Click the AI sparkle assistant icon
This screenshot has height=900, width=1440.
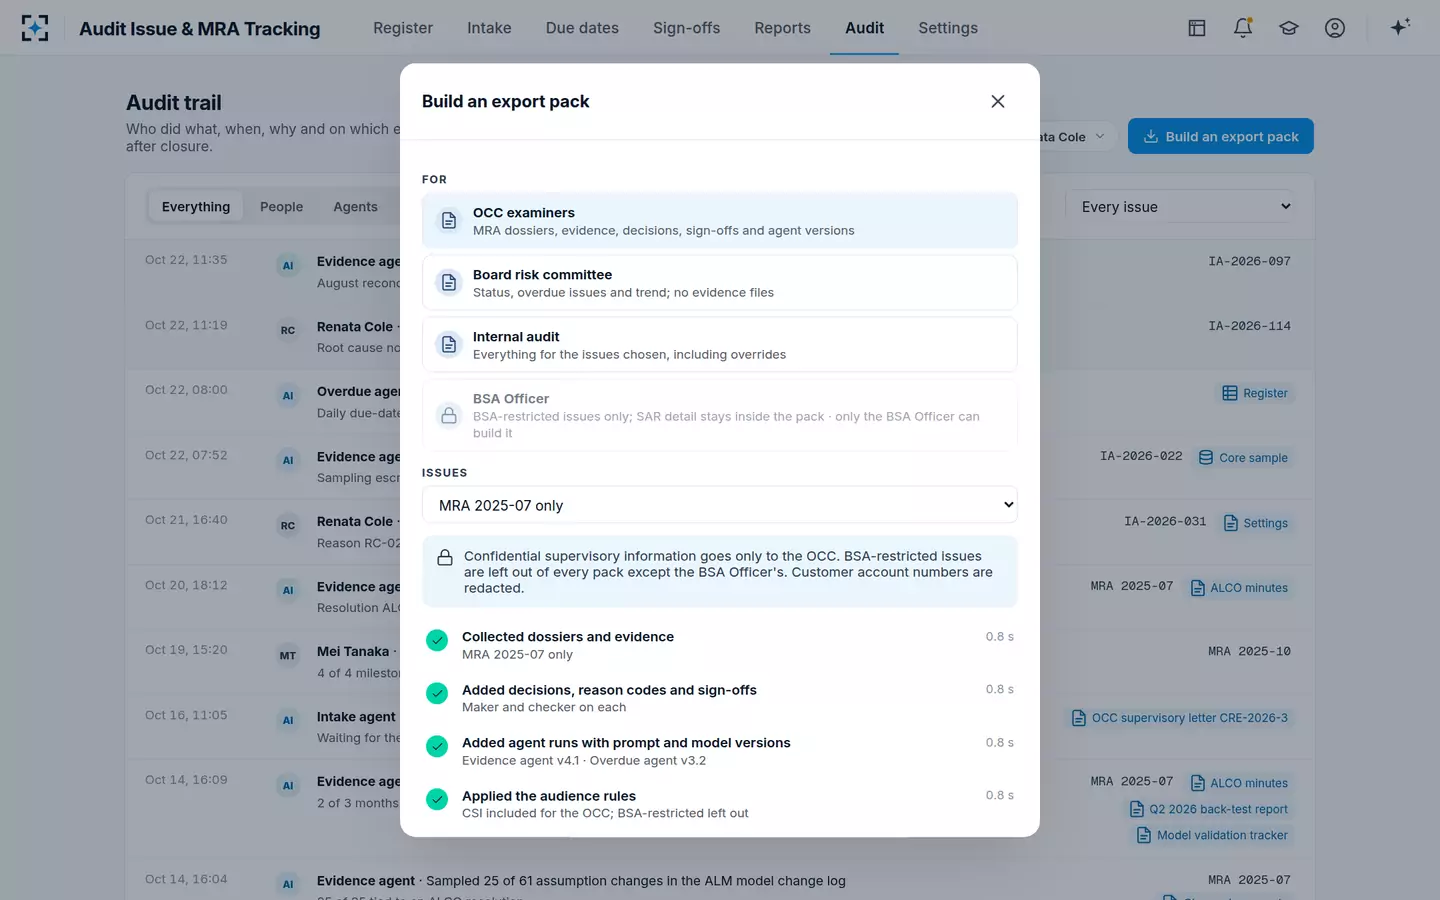click(x=1400, y=28)
